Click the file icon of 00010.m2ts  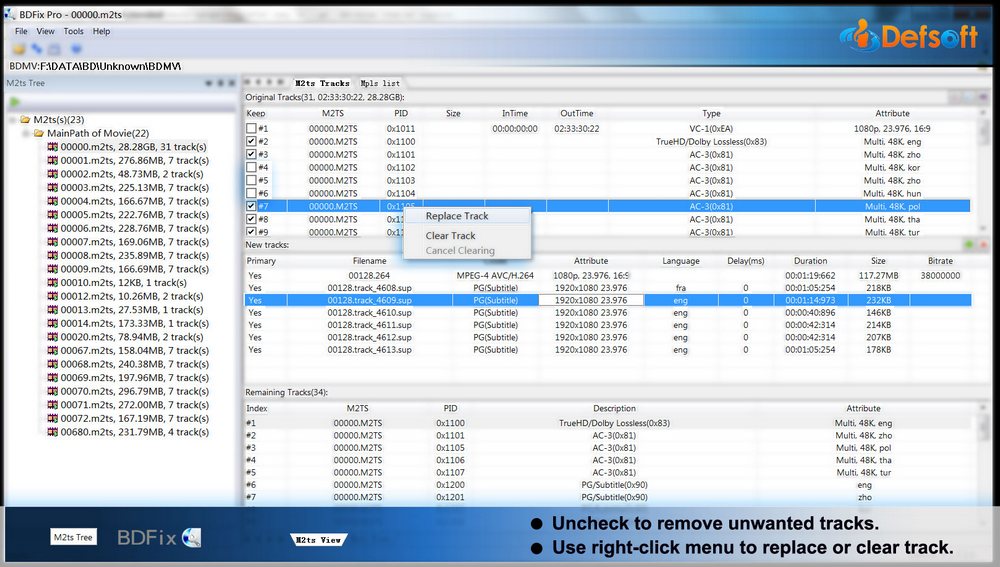53,283
